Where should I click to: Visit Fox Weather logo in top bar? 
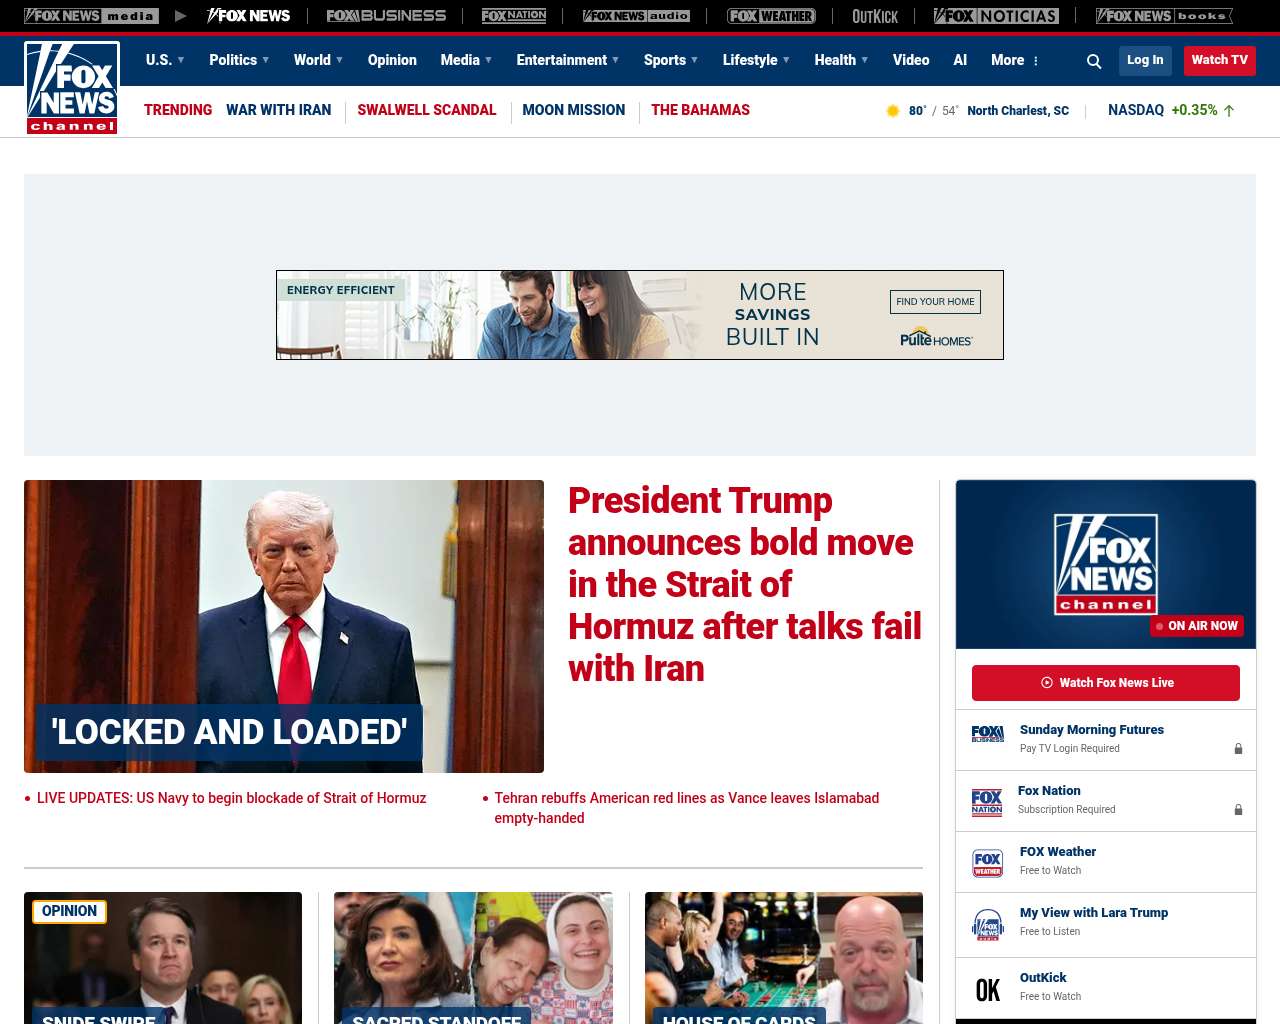[x=771, y=16]
